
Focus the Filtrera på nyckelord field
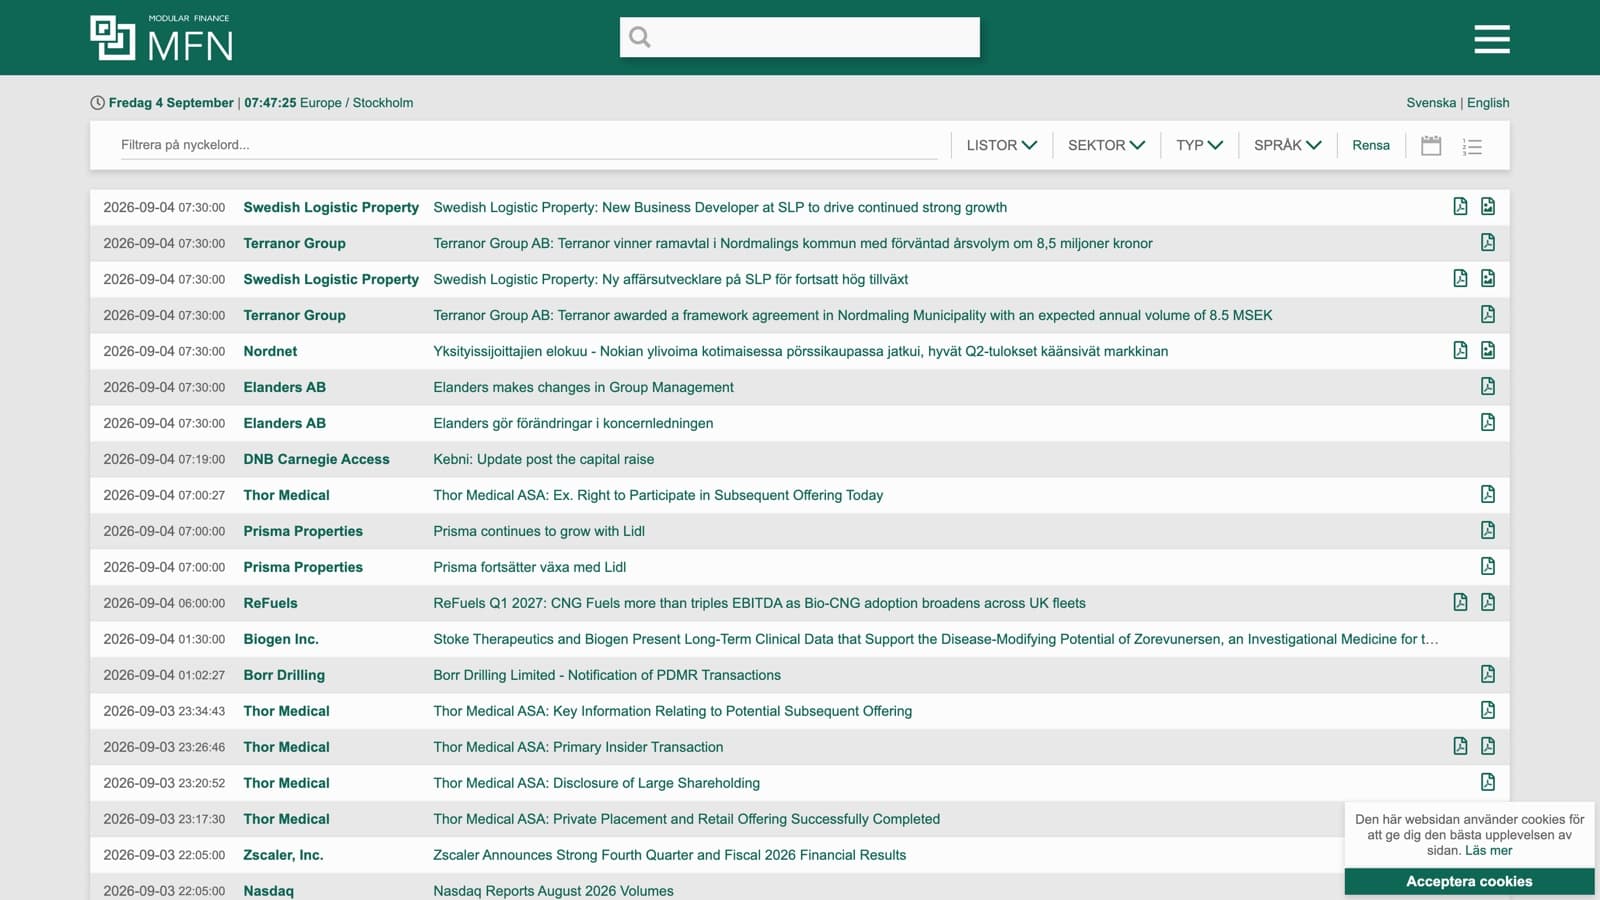pos(528,145)
